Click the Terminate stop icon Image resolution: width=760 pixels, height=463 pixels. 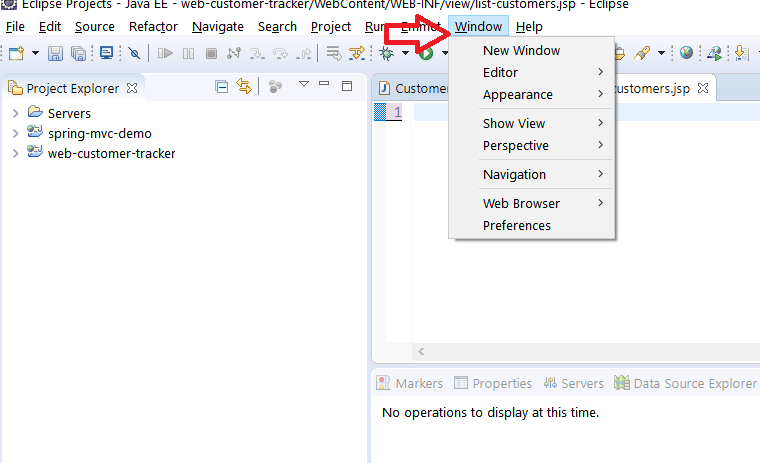pyautogui.click(x=211, y=53)
